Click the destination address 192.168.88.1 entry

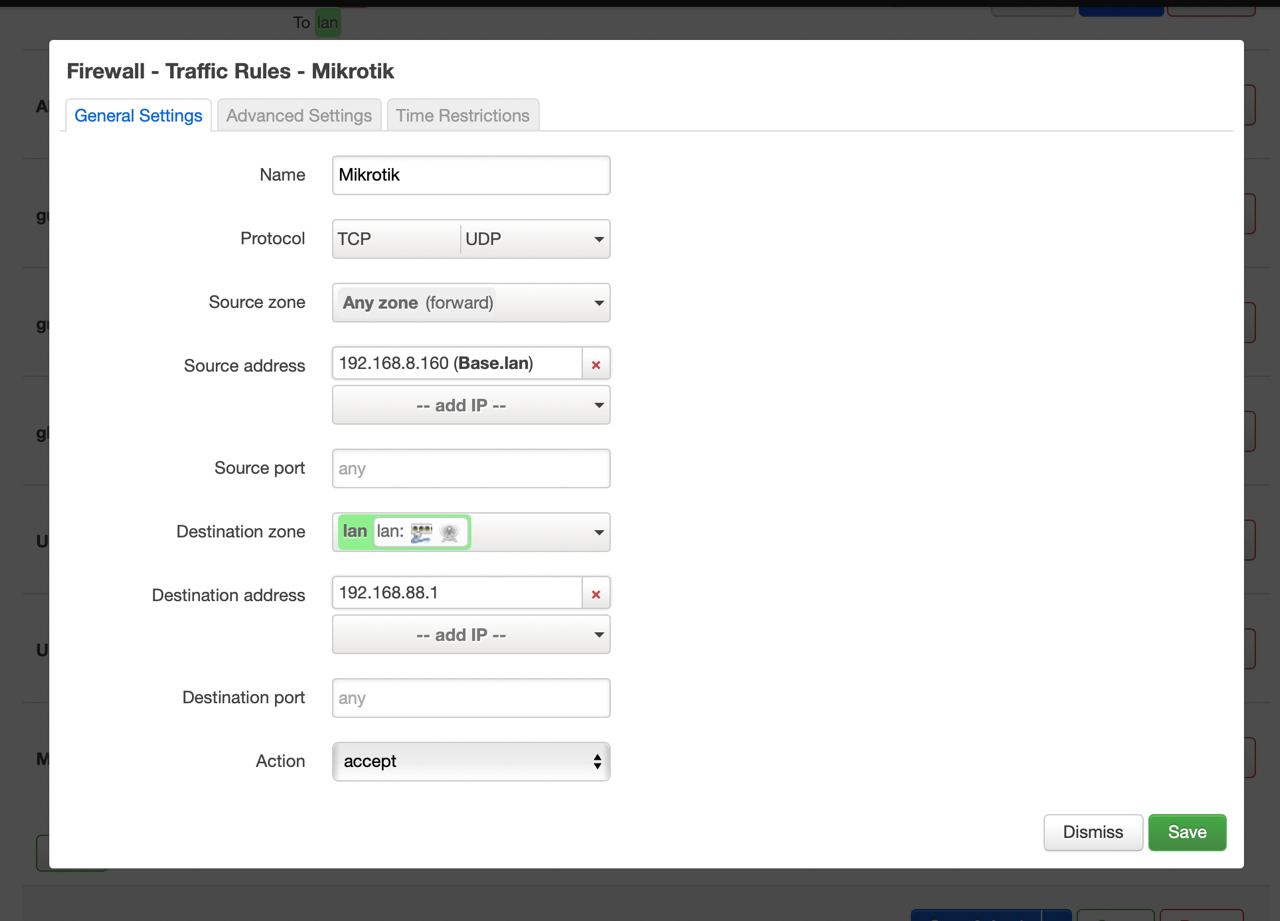[x=457, y=593]
